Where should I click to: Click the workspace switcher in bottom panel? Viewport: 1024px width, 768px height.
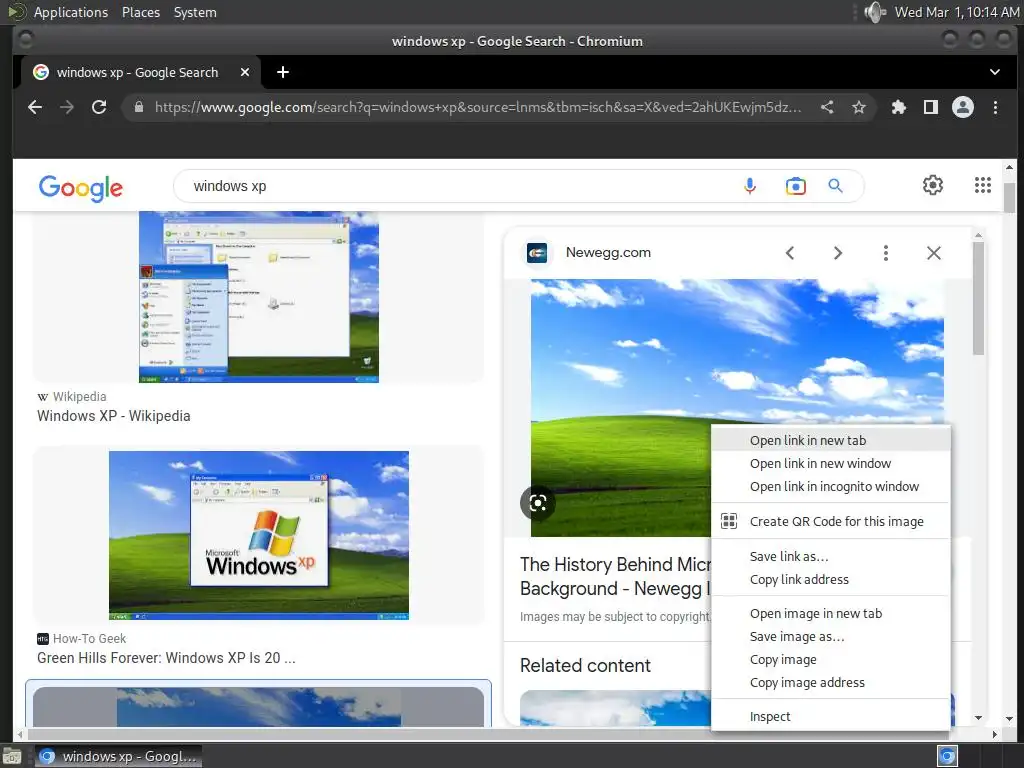click(x=947, y=756)
